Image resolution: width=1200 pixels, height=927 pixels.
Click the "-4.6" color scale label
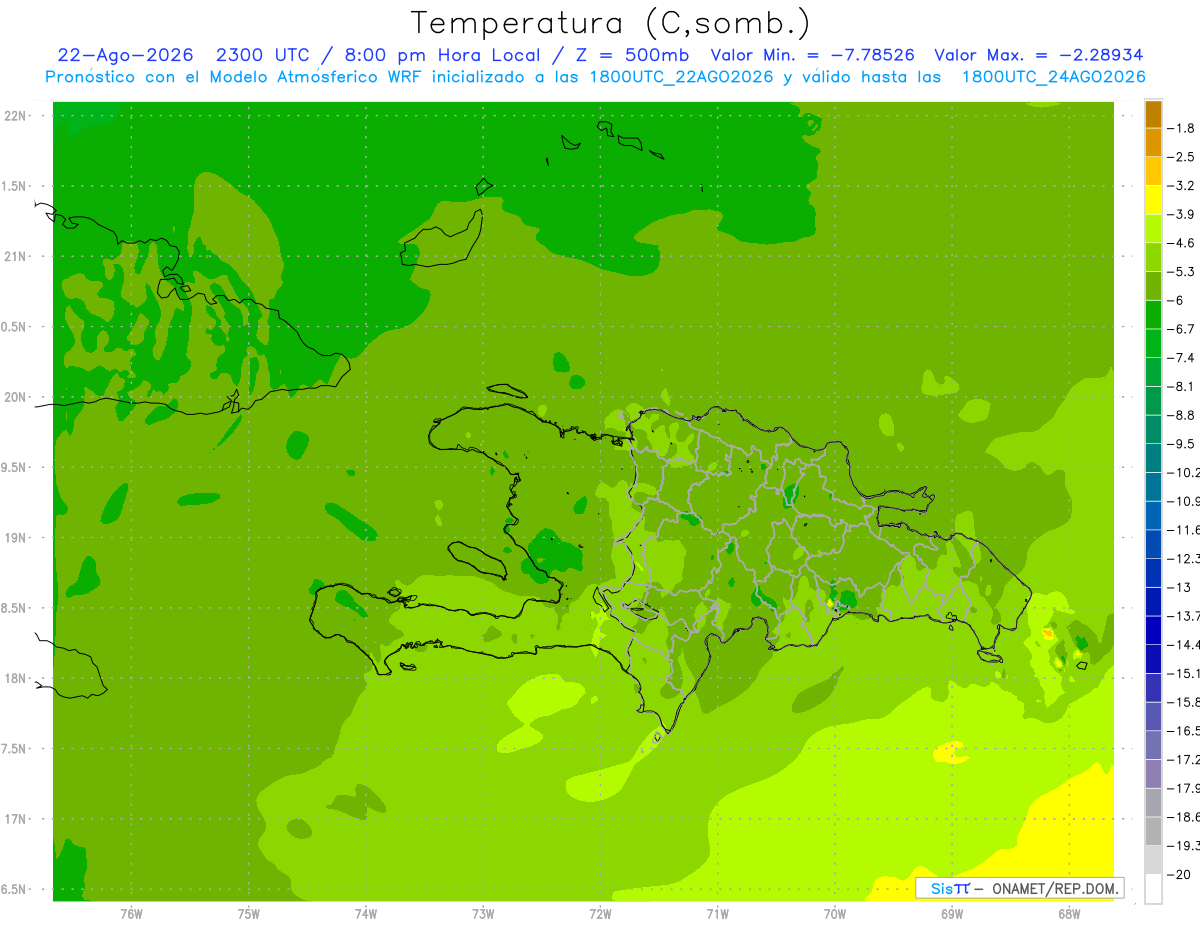click(1182, 243)
